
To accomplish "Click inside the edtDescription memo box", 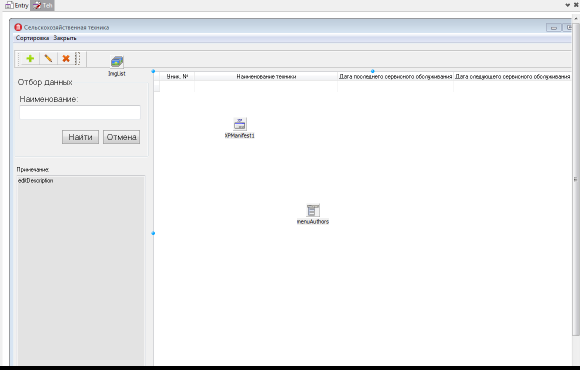I will [x=81, y=271].
